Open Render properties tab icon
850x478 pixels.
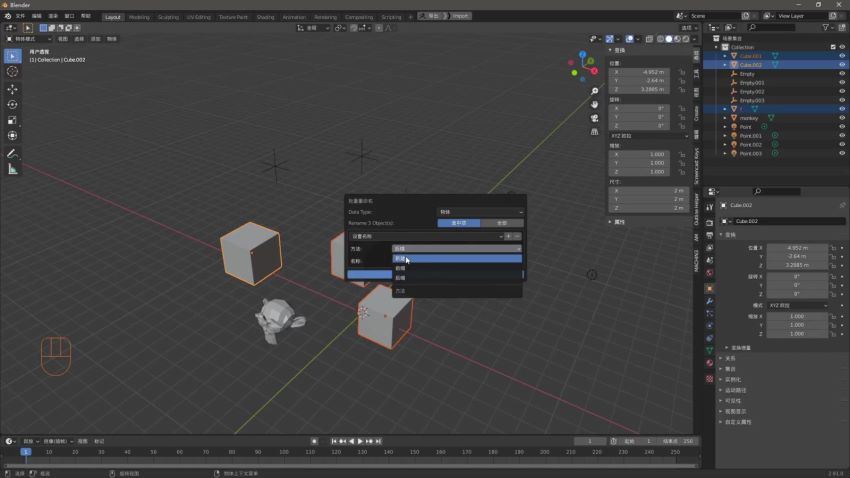[710, 223]
